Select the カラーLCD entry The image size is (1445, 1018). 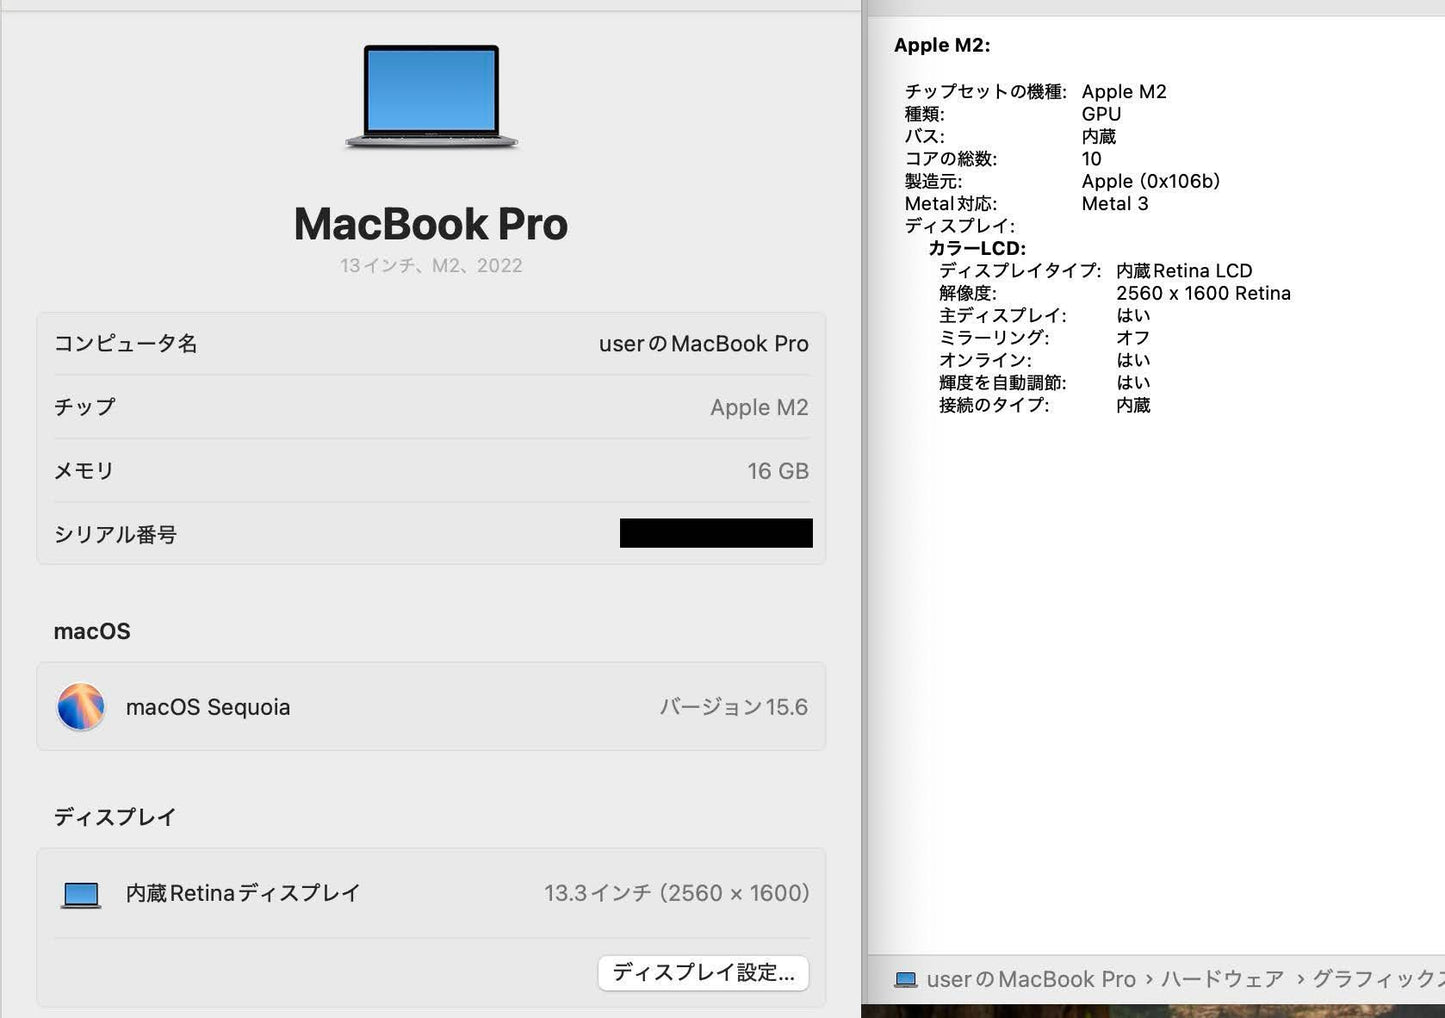point(980,248)
